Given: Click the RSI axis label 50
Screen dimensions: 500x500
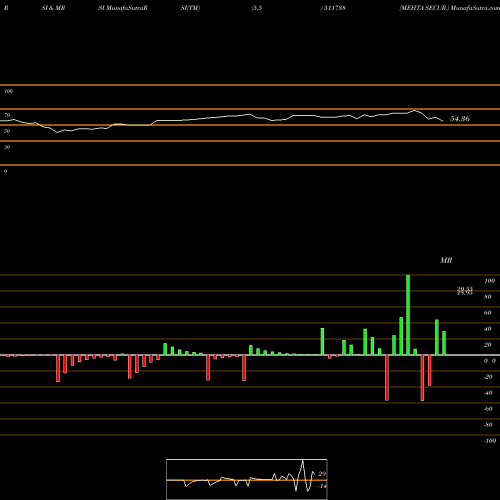Looking at the screenshot, I should [x=7, y=131].
